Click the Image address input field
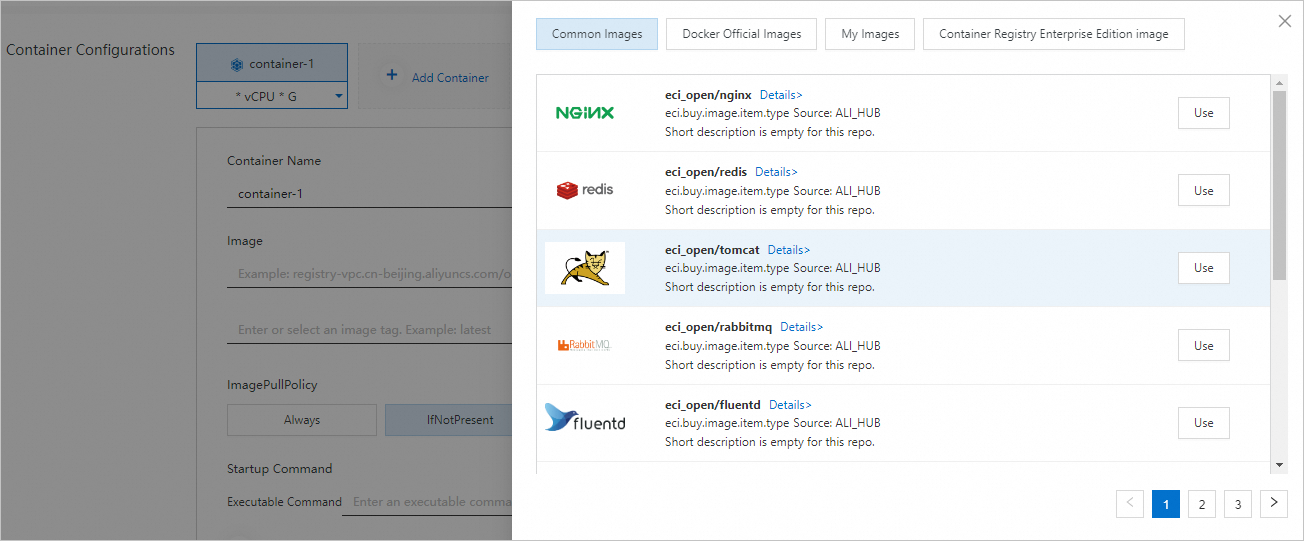 coord(369,274)
